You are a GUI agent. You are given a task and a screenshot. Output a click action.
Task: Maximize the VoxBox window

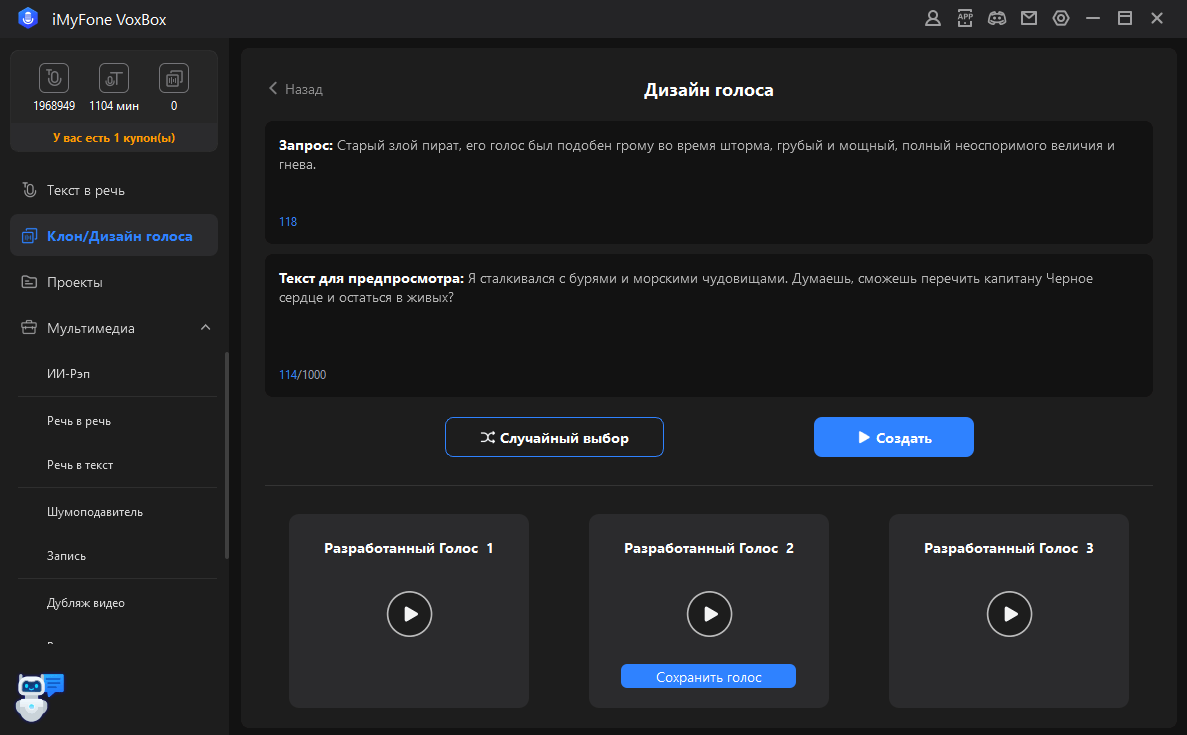pyautogui.click(x=1125, y=18)
